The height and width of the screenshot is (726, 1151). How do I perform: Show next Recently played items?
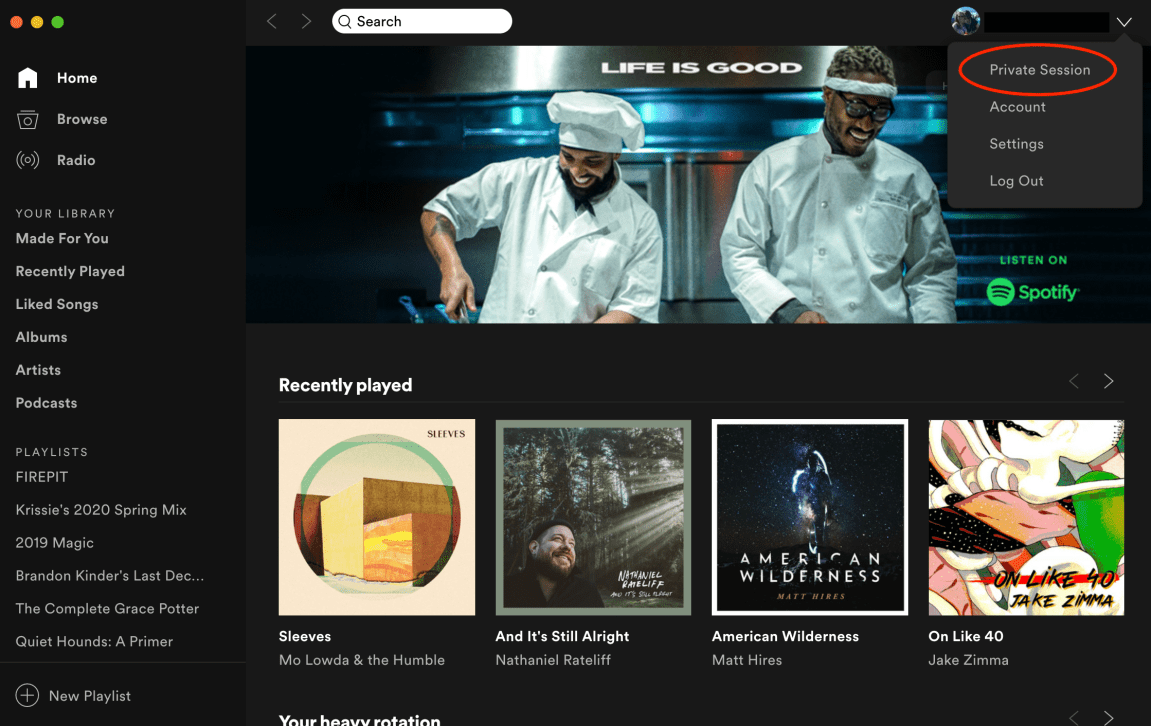pos(1108,381)
